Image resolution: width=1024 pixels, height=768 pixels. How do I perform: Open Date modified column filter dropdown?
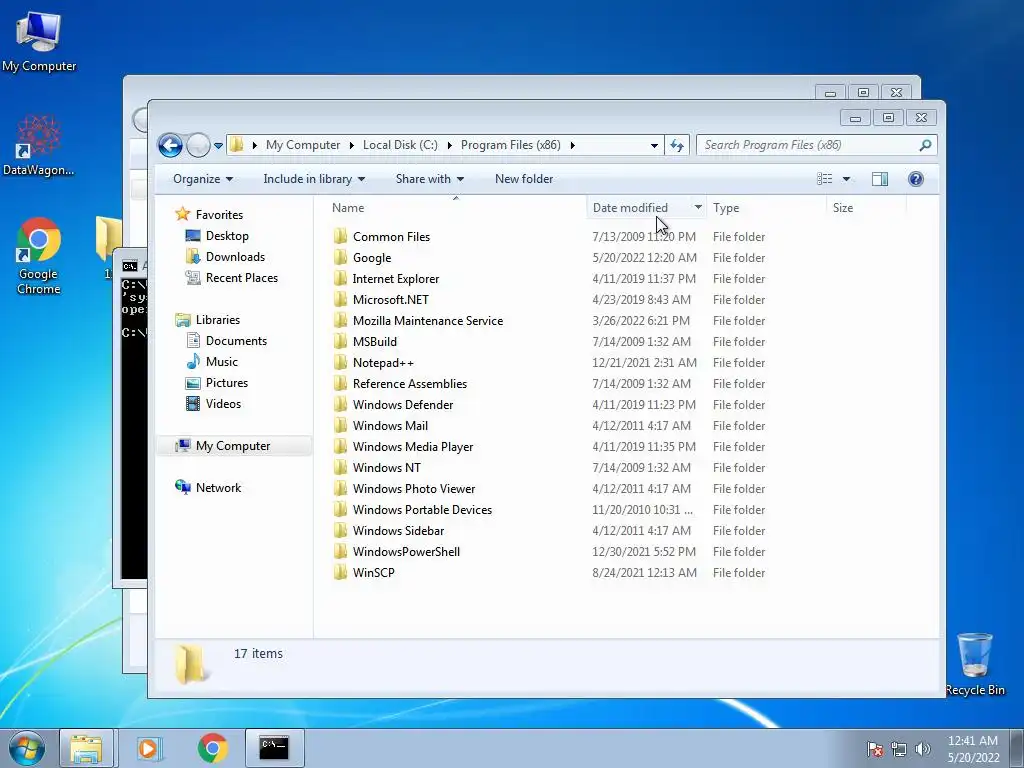pos(698,208)
